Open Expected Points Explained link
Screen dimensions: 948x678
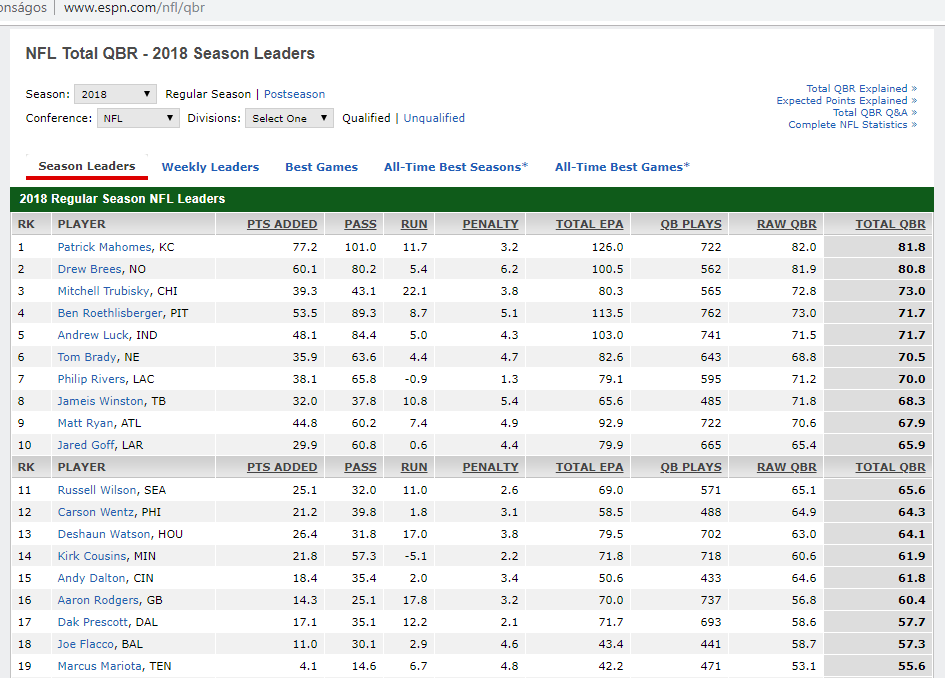[846, 100]
